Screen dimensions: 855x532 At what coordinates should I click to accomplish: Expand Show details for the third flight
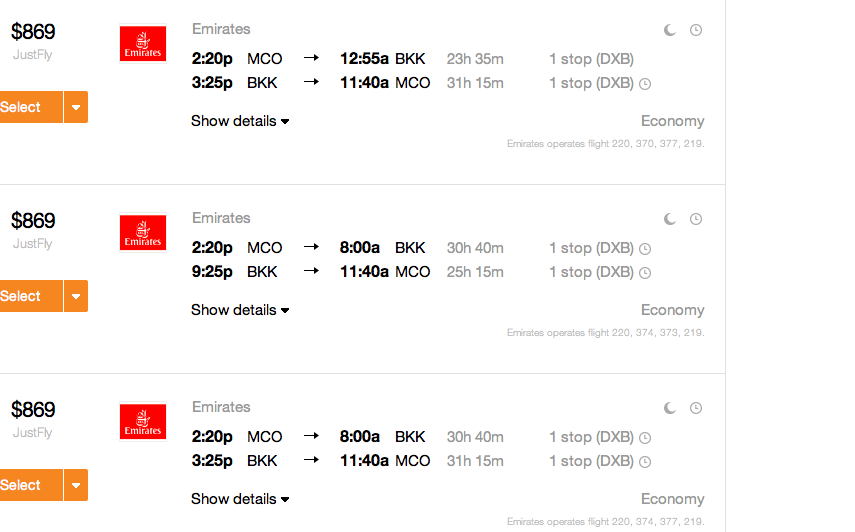(240, 499)
